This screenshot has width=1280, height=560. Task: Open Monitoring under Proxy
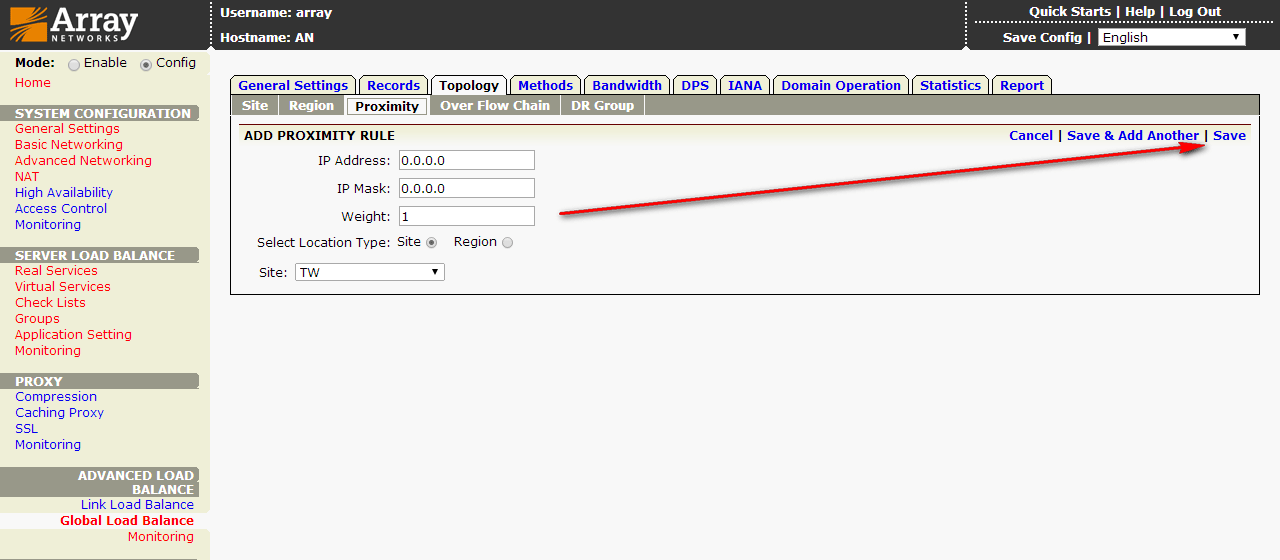[48, 444]
